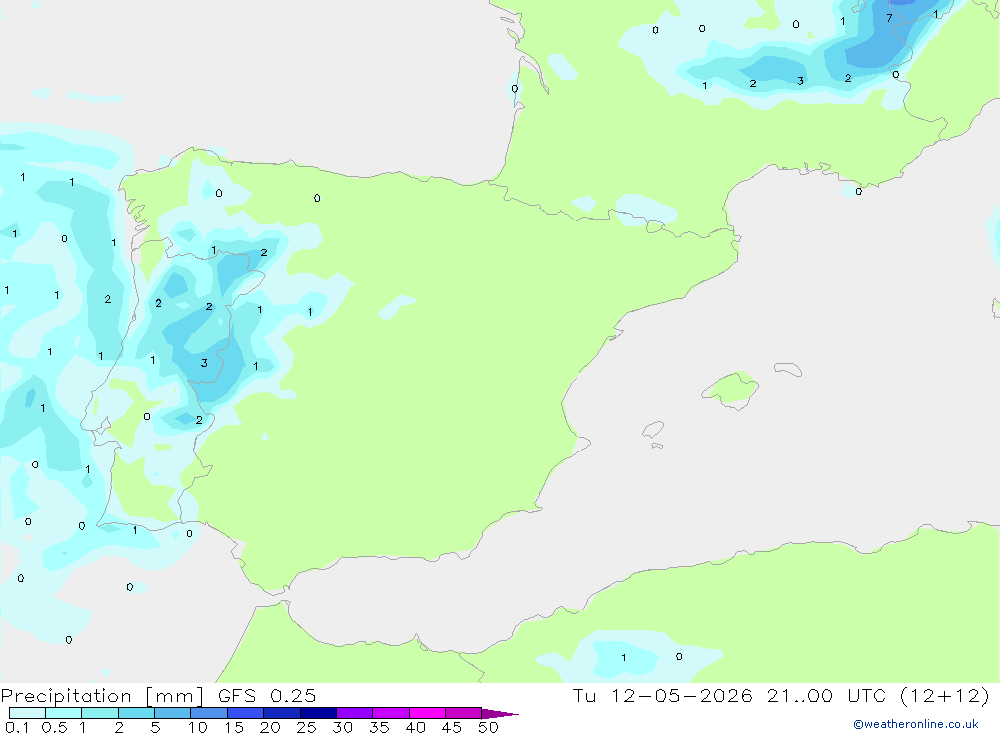Screen dimensions: 1000x733
Task: Click the 'Precipitation [mm]' title text
Action: coord(103,696)
